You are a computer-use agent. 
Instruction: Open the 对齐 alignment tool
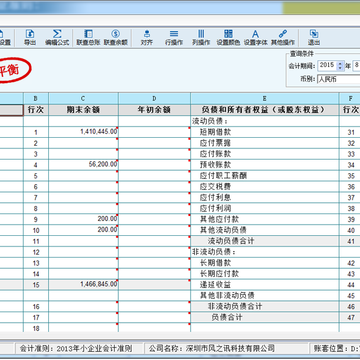147,38
